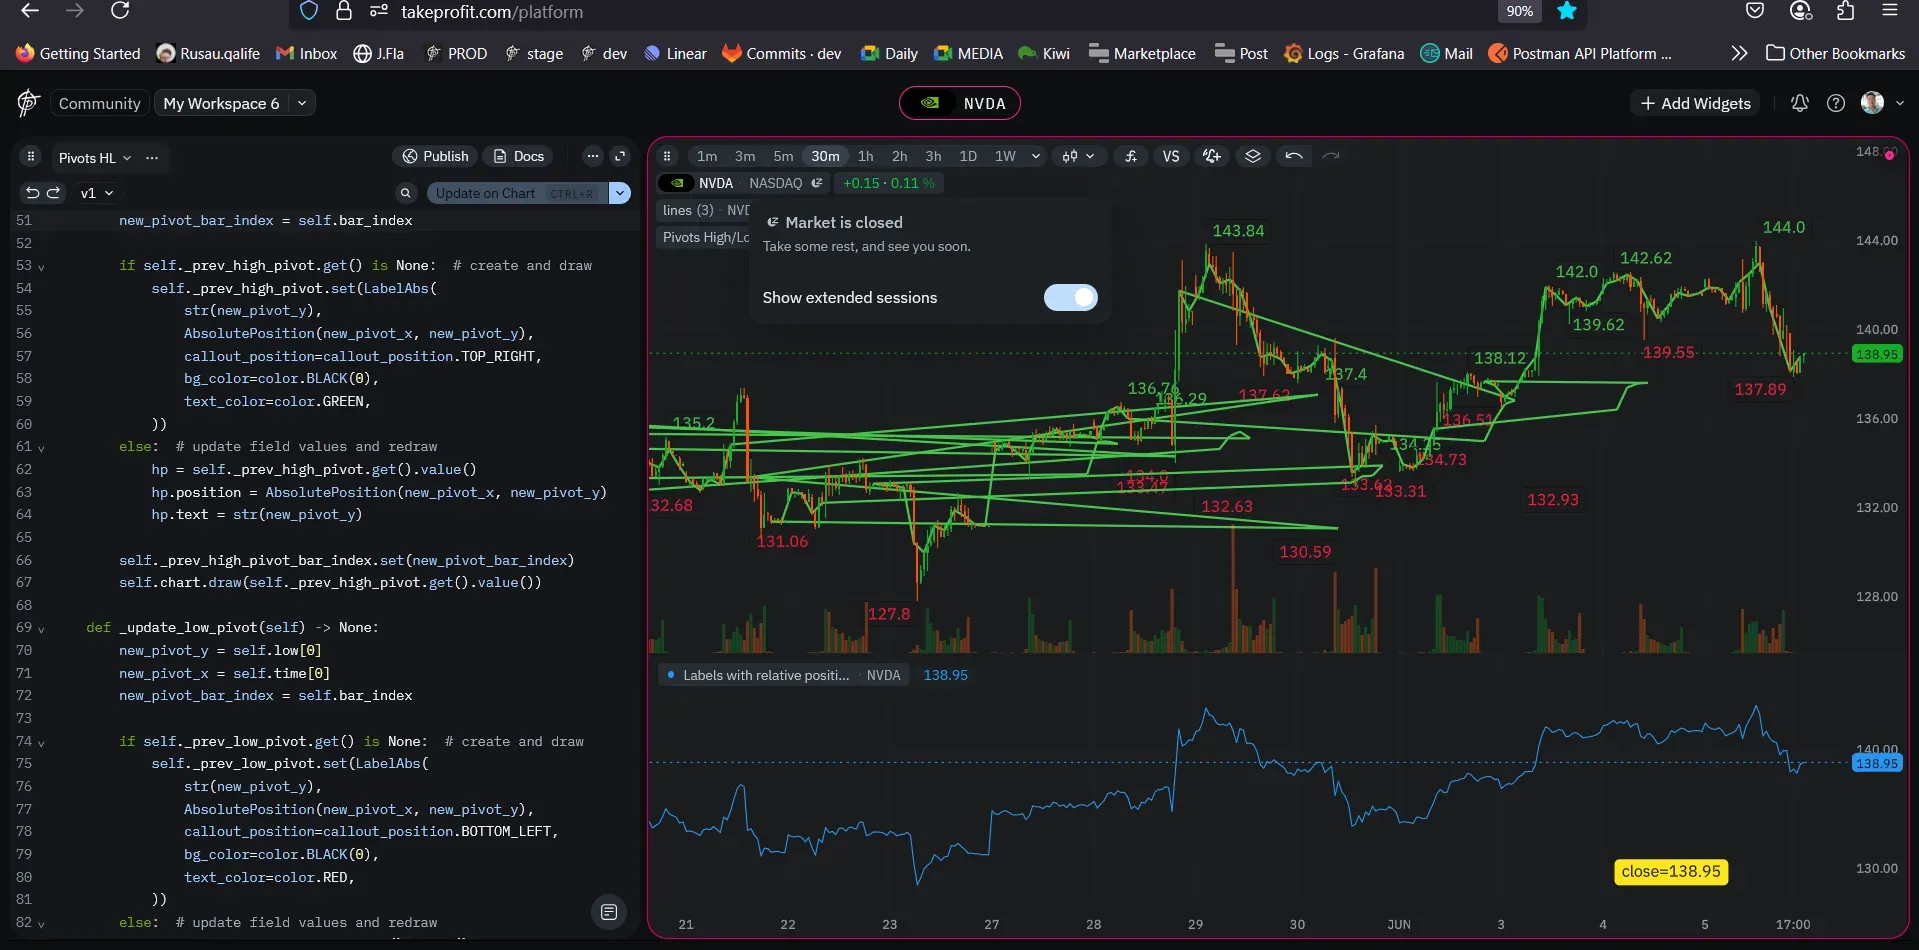Add a price alert with bell icon
1919x950 pixels.
tap(1212, 156)
